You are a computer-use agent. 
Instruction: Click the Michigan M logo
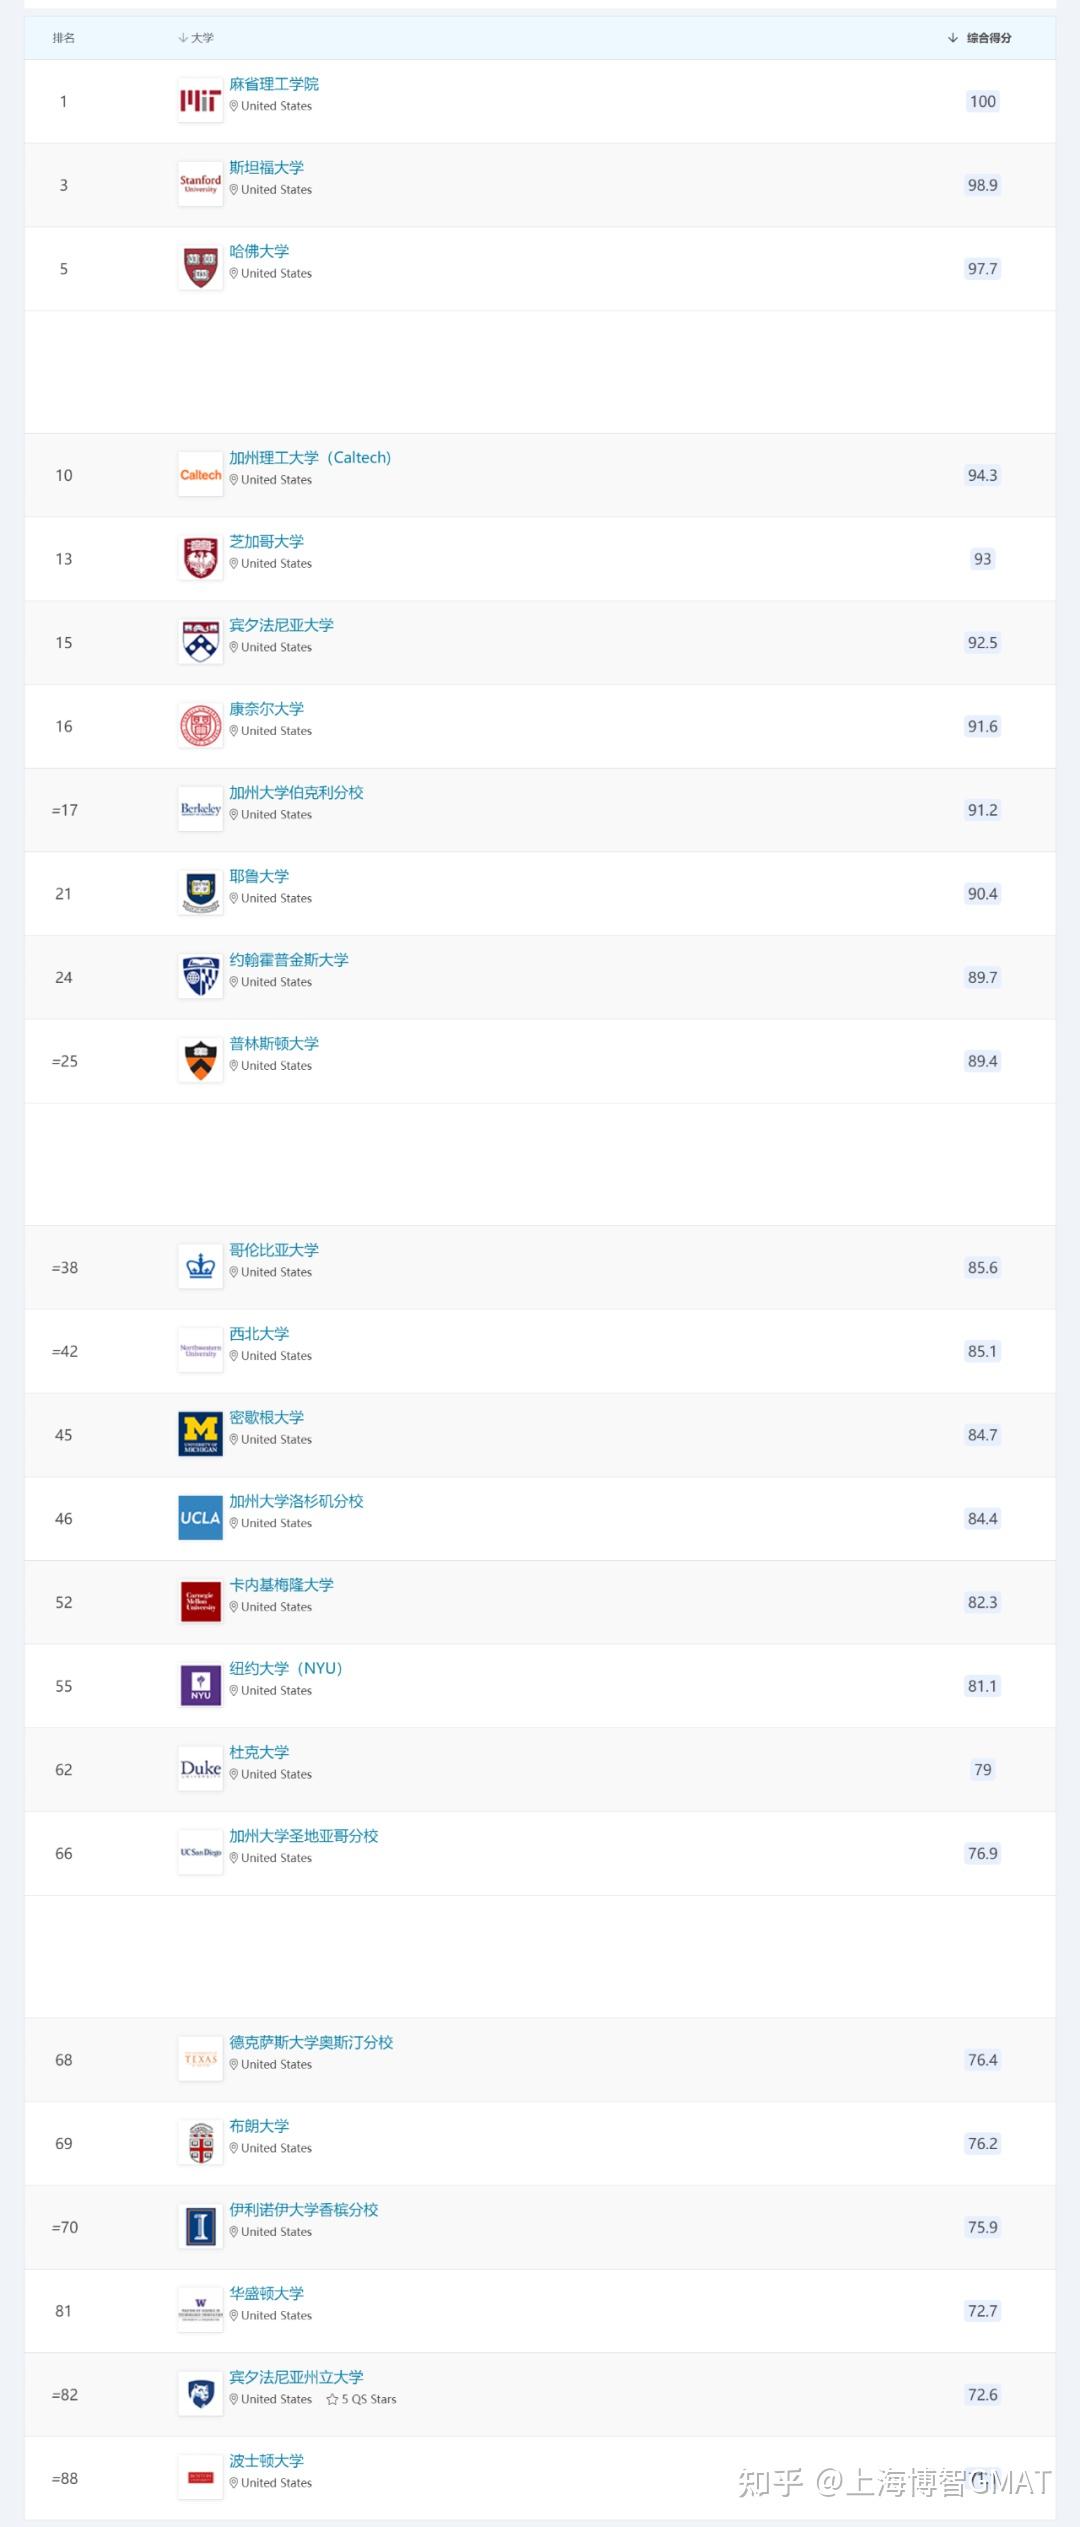[200, 1434]
